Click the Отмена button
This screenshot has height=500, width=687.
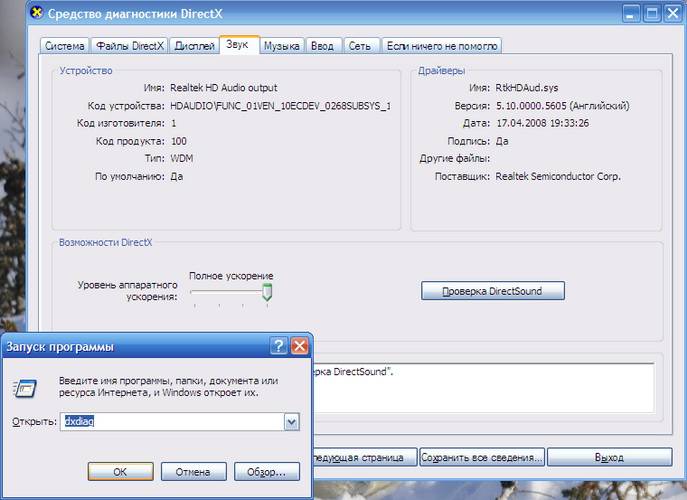[x=193, y=472]
